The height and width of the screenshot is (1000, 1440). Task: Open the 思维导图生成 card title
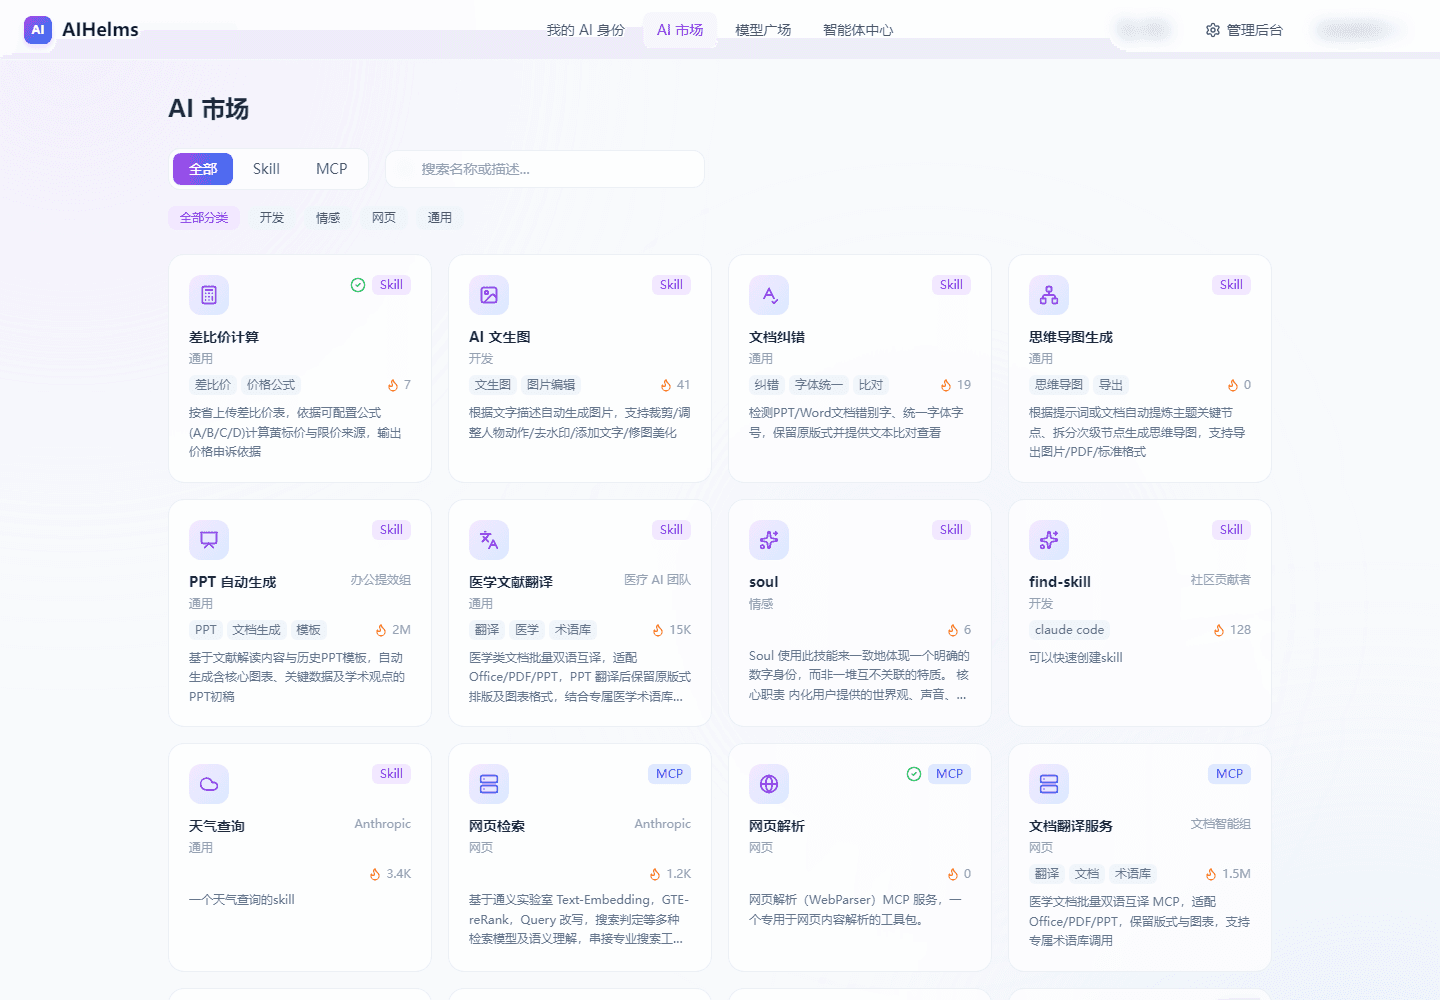1071,337
